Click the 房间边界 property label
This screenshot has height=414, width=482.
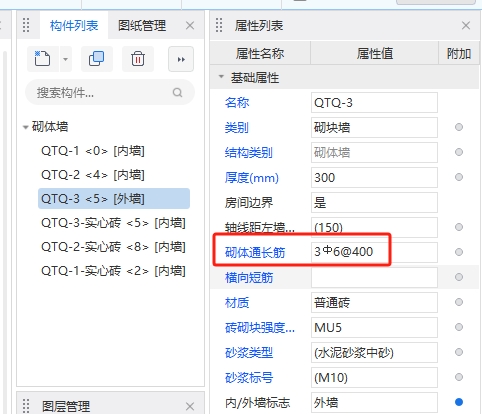point(249,203)
